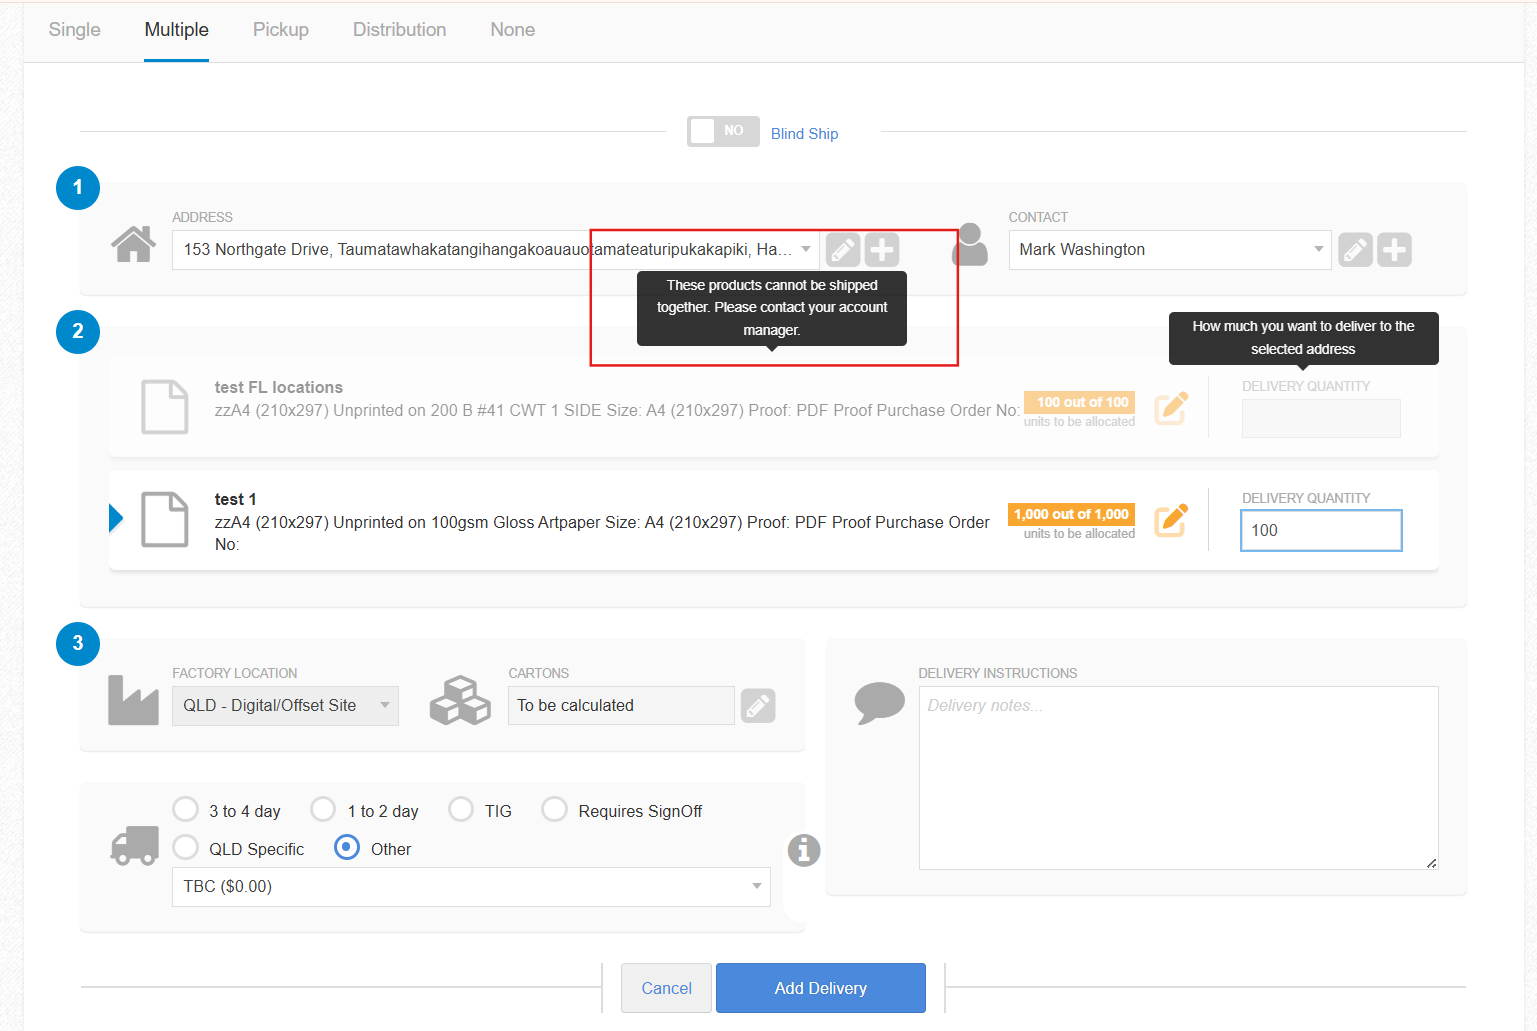Click the cartons boxes icon
The width and height of the screenshot is (1537, 1031).
tap(460, 700)
